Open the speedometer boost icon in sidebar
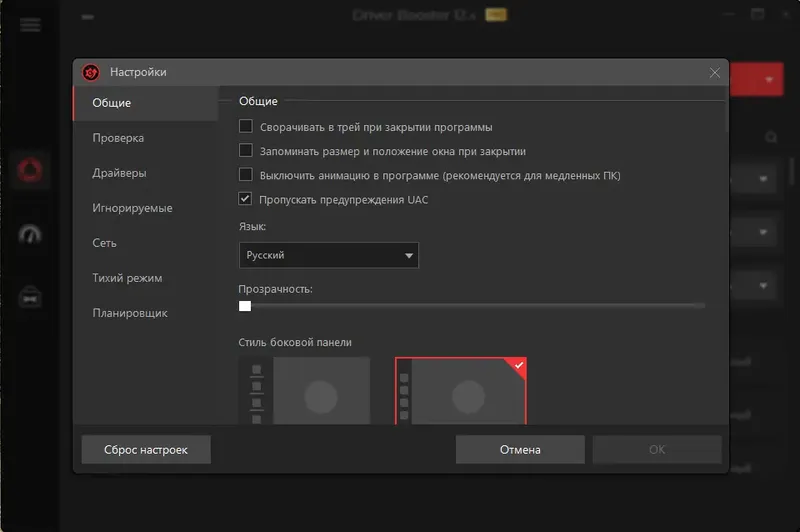Image resolution: width=800 pixels, height=532 pixels. [x=30, y=234]
